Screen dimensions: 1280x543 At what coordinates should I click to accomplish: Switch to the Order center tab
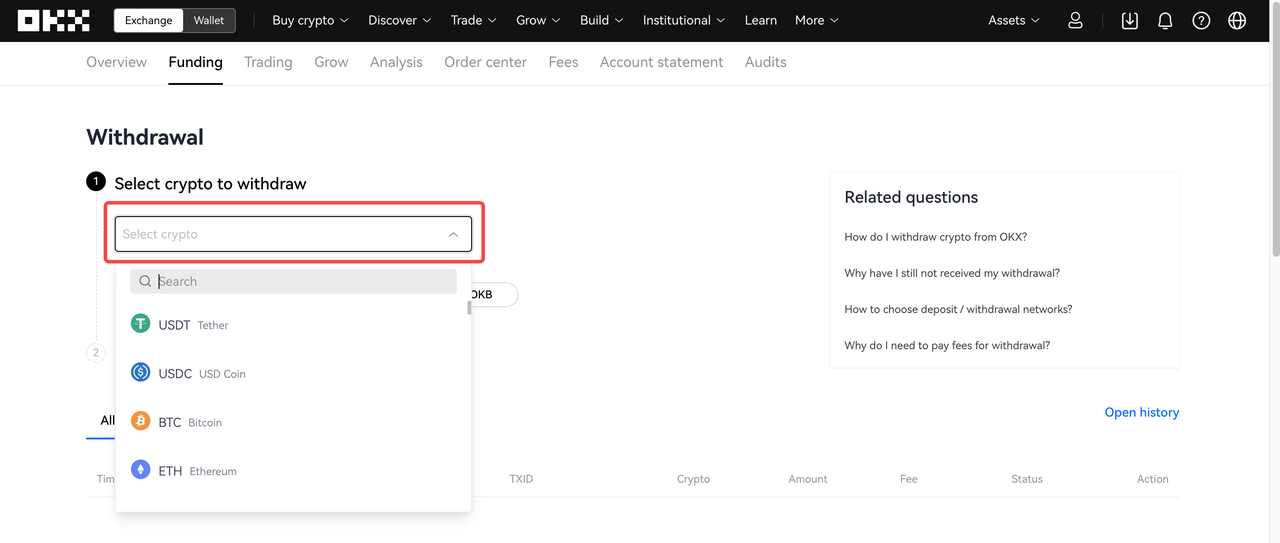485,62
